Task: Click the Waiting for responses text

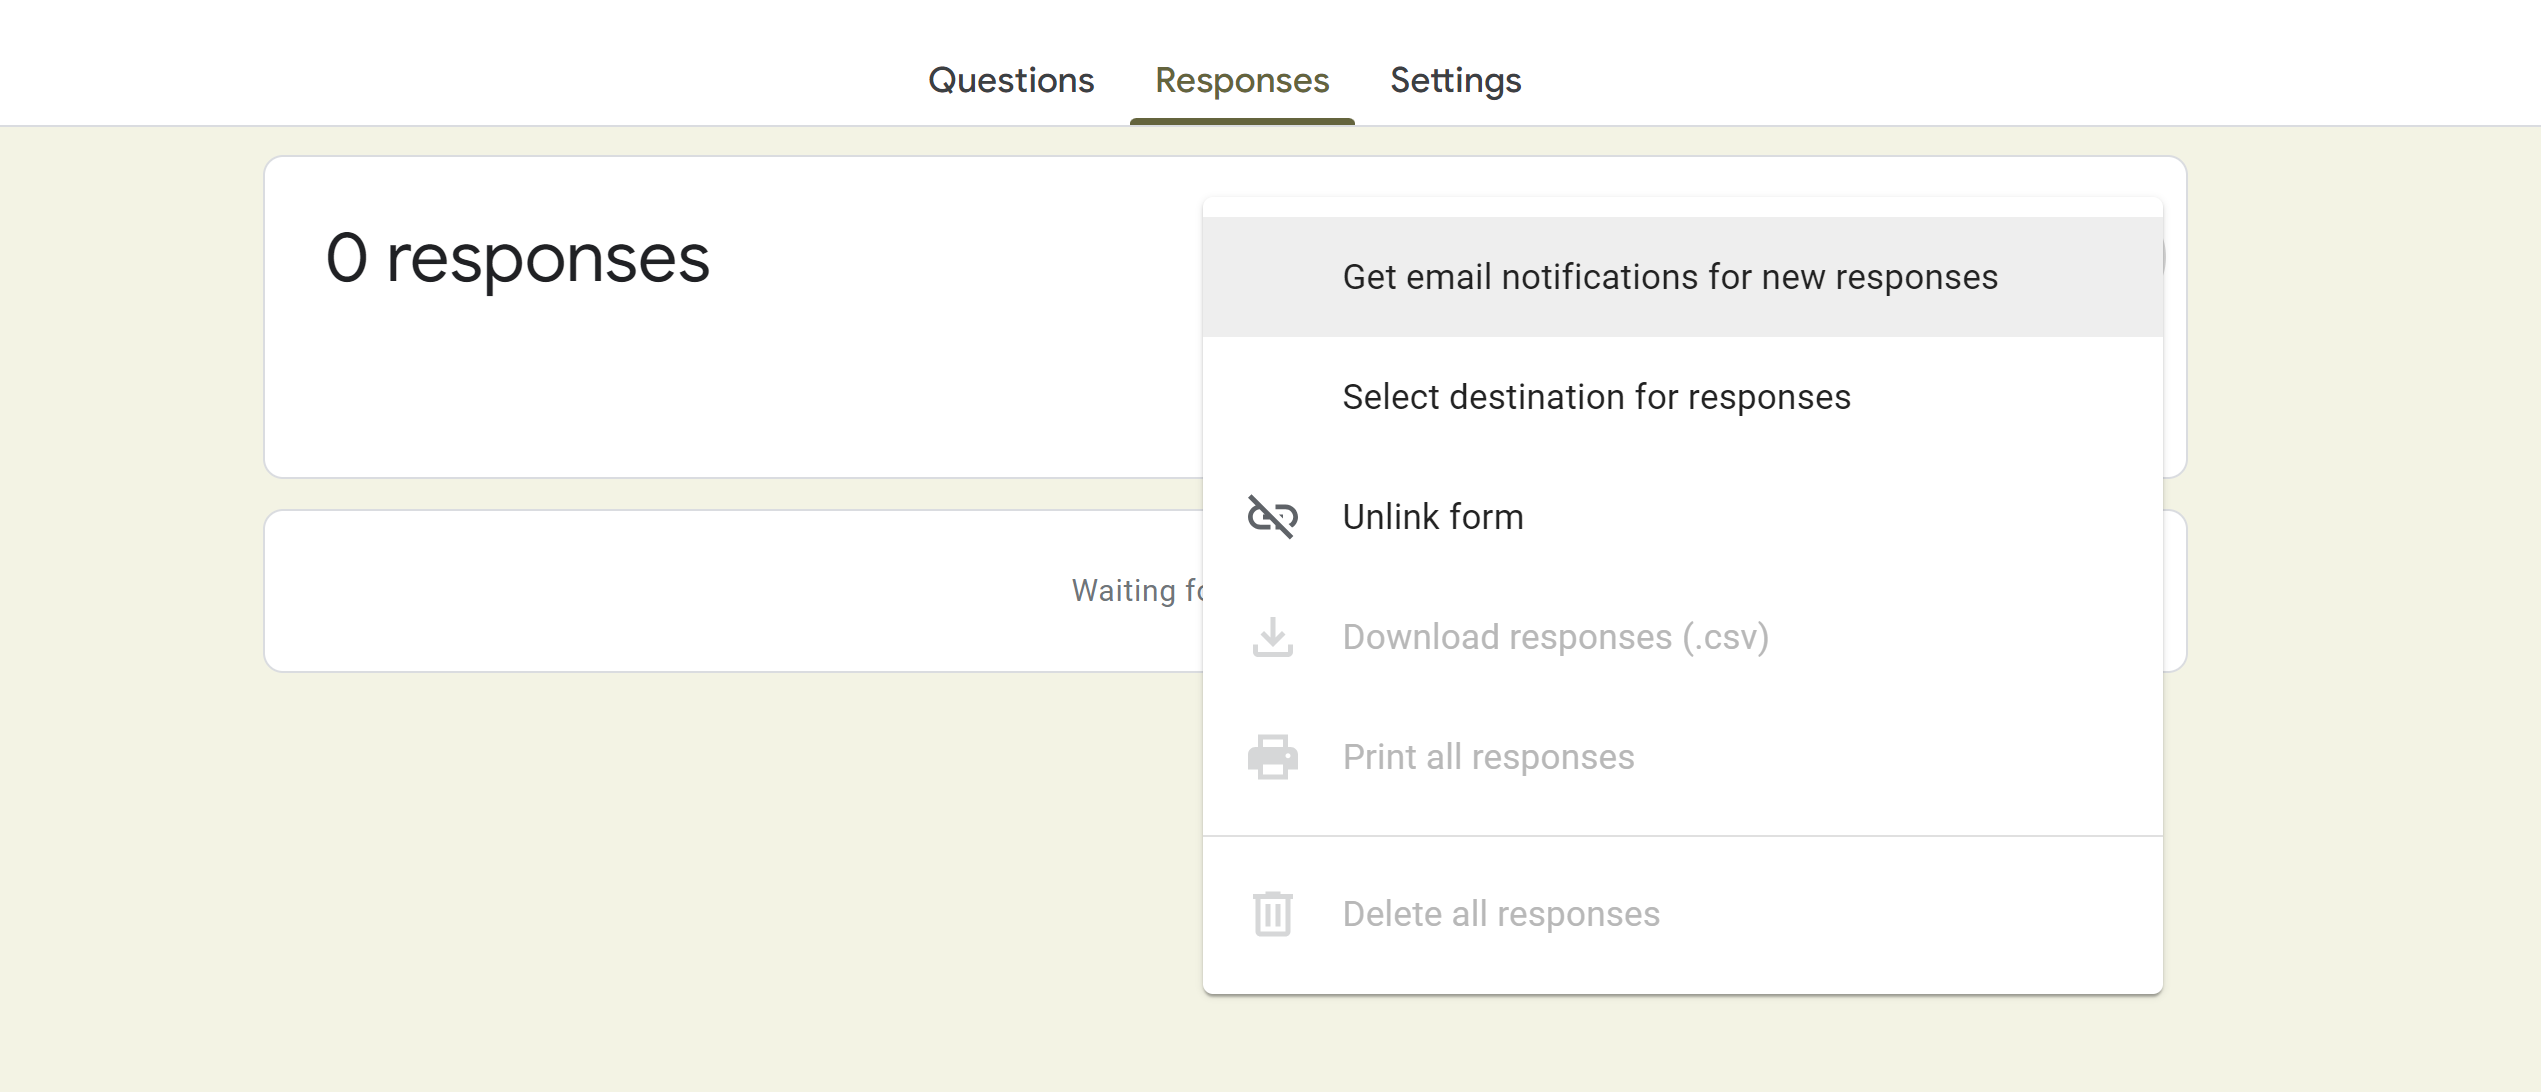Action: click(x=1137, y=591)
